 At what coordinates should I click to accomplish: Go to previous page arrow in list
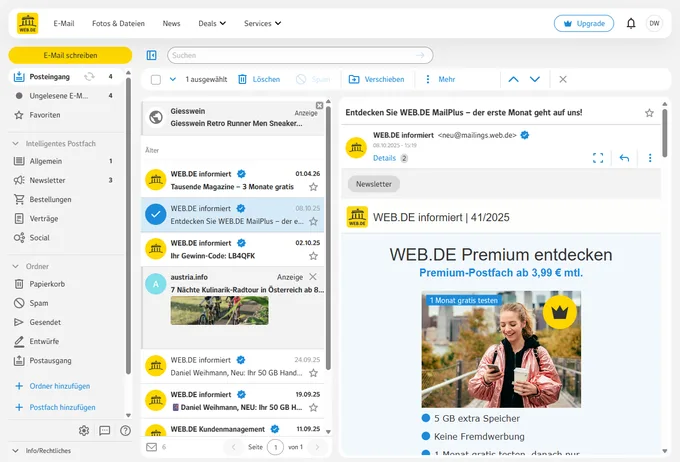[234, 447]
